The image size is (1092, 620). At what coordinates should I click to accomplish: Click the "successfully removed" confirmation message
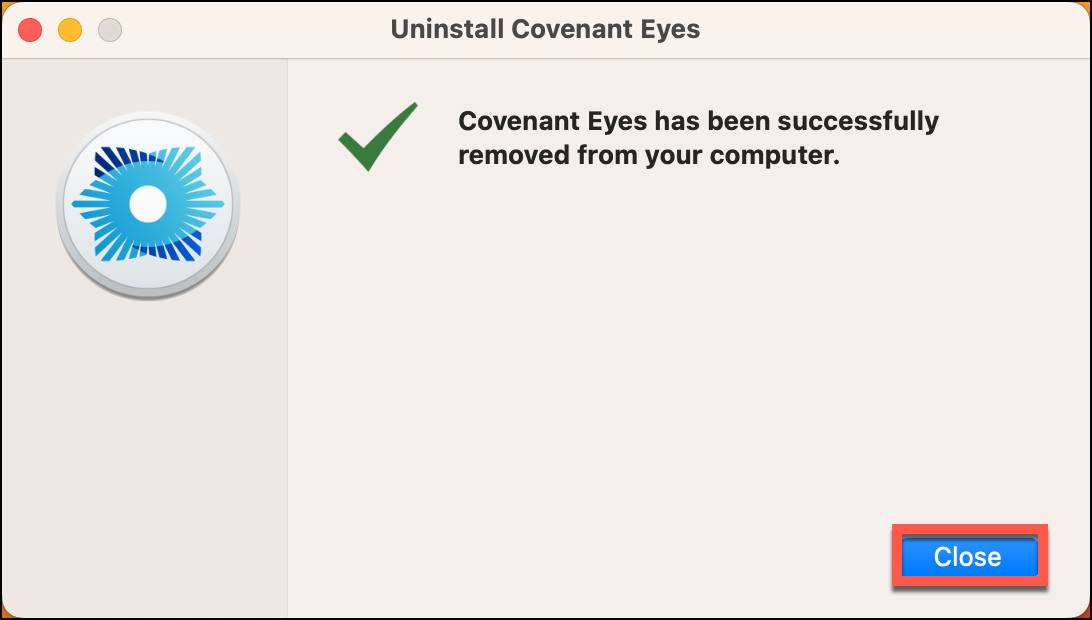(699, 138)
